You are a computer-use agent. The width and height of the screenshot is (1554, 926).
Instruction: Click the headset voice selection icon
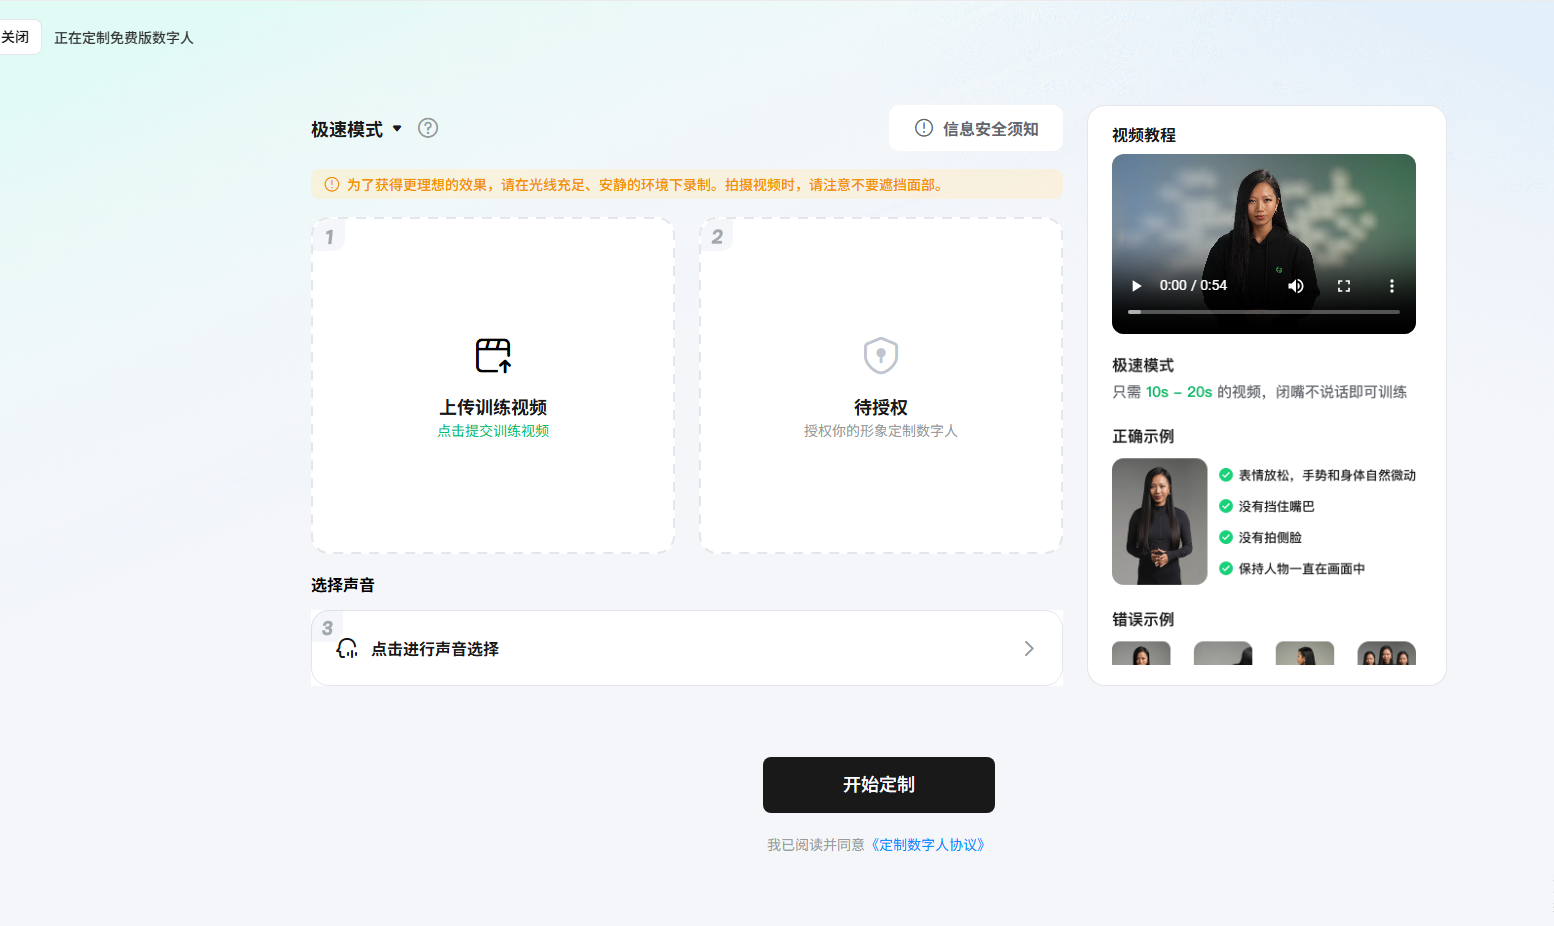point(347,649)
